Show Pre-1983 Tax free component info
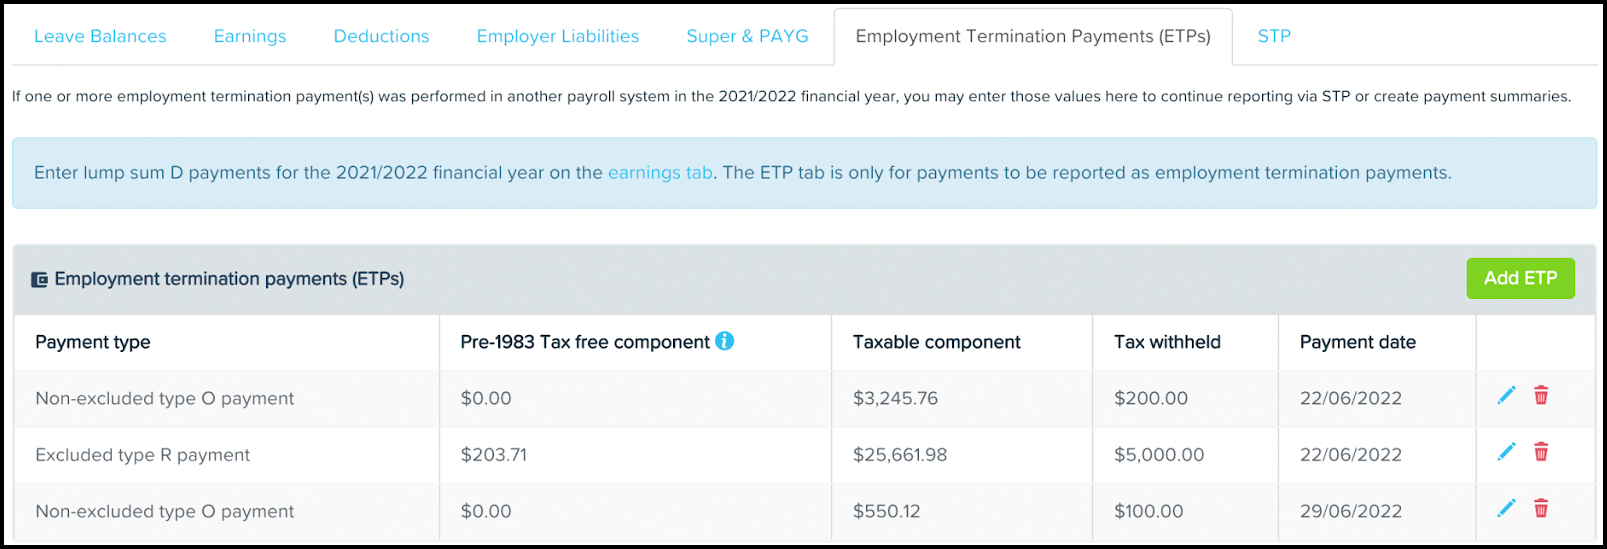Viewport: 1607px width, 549px height. [x=725, y=341]
